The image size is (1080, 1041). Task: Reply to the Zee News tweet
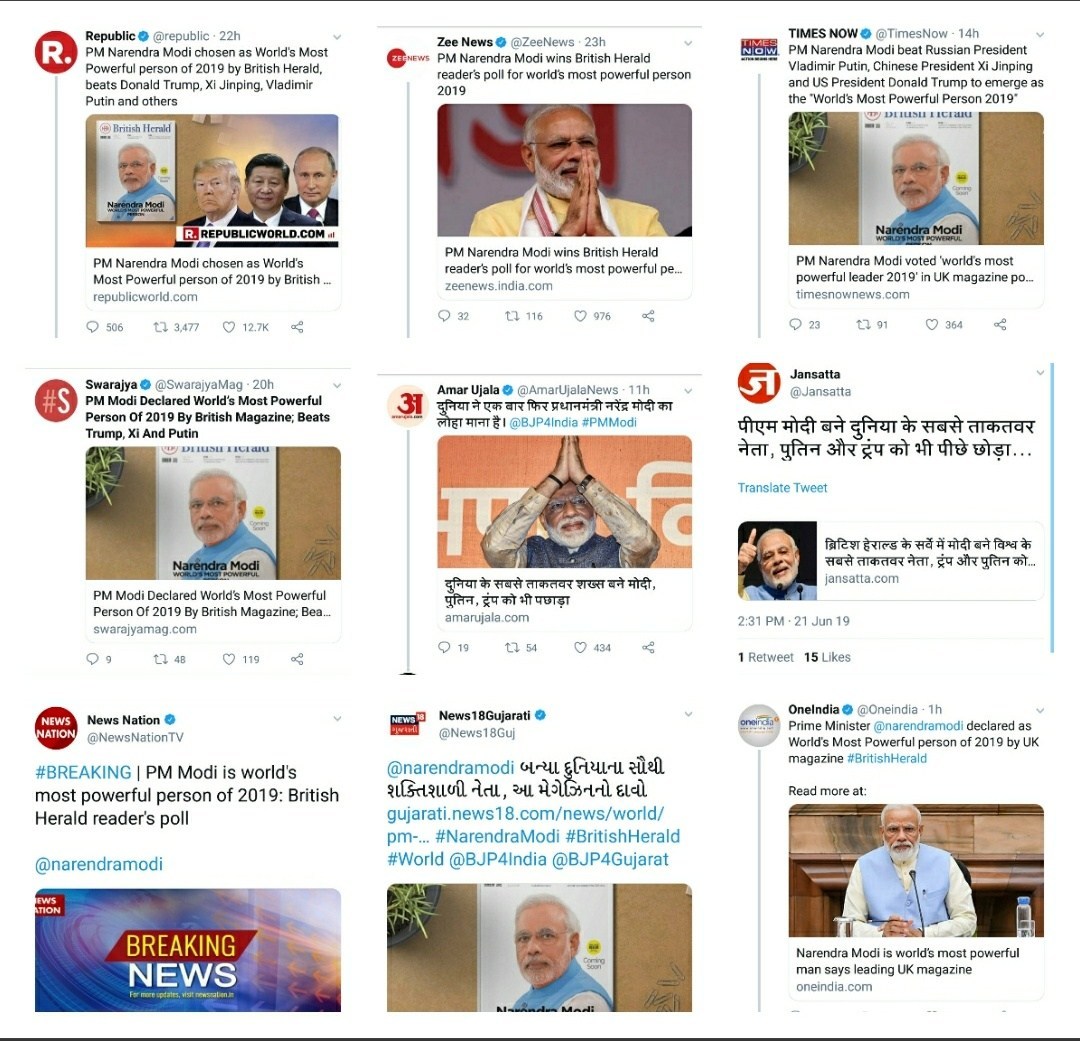(444, 316)
